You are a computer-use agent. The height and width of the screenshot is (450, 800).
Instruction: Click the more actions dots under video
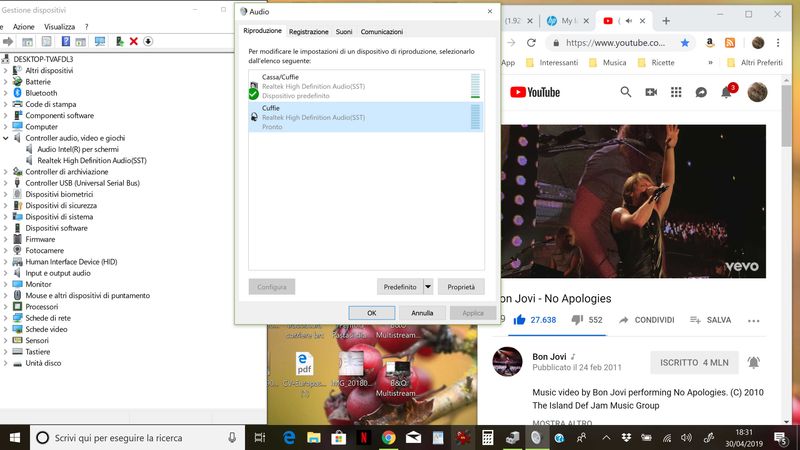(754, 320)
